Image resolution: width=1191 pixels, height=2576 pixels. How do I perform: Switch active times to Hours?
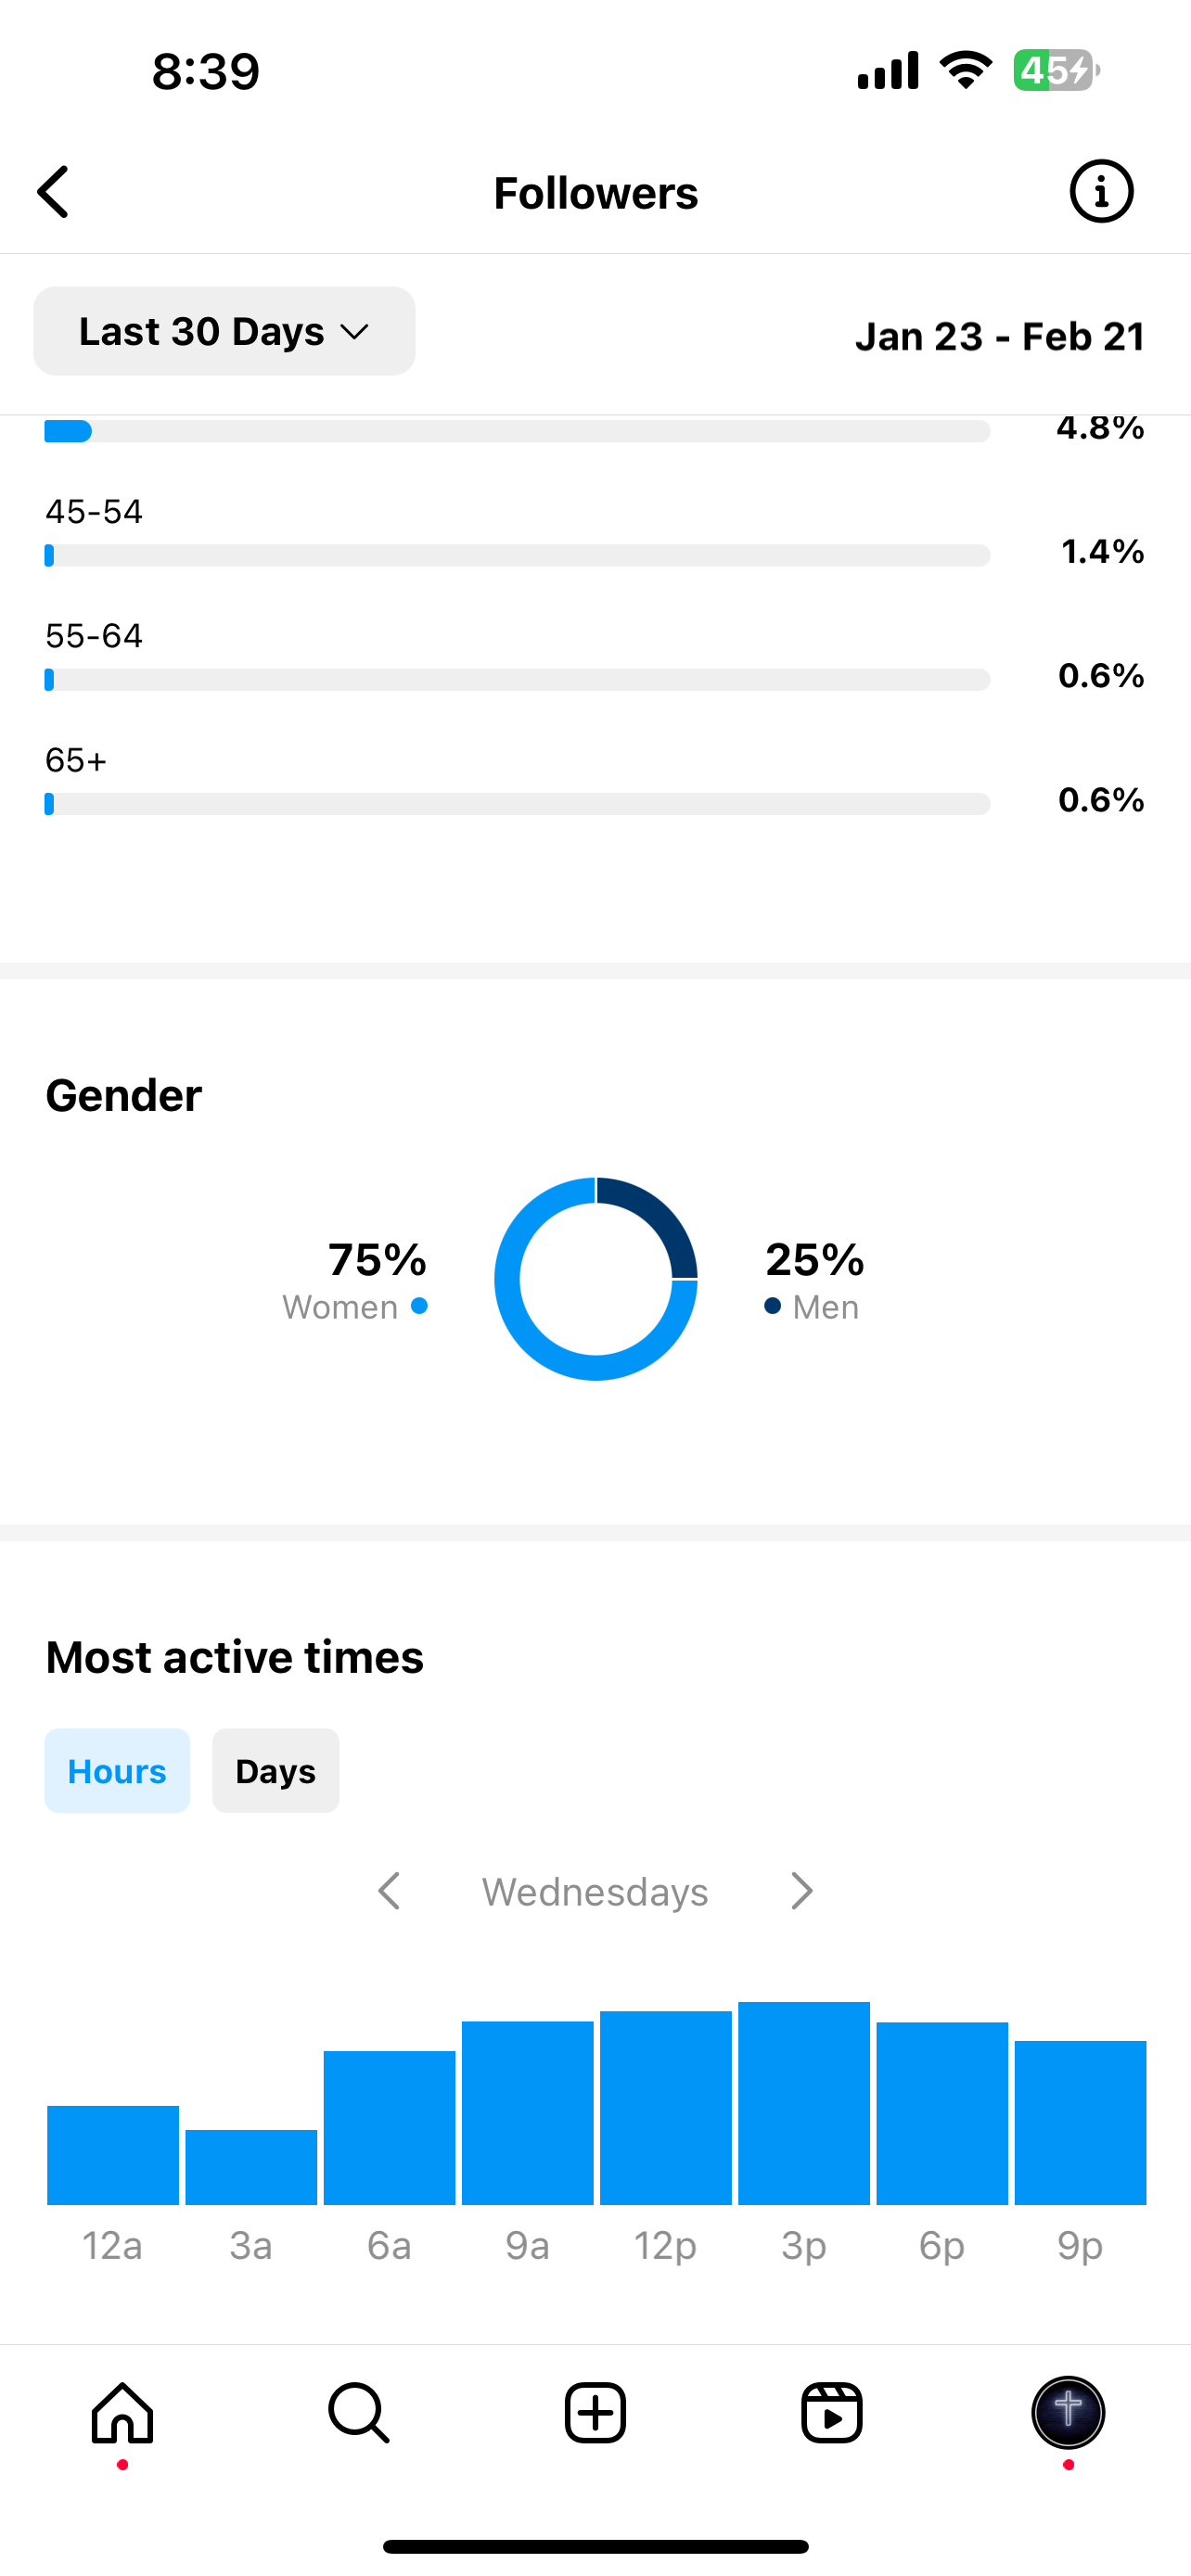[117, 1771]
